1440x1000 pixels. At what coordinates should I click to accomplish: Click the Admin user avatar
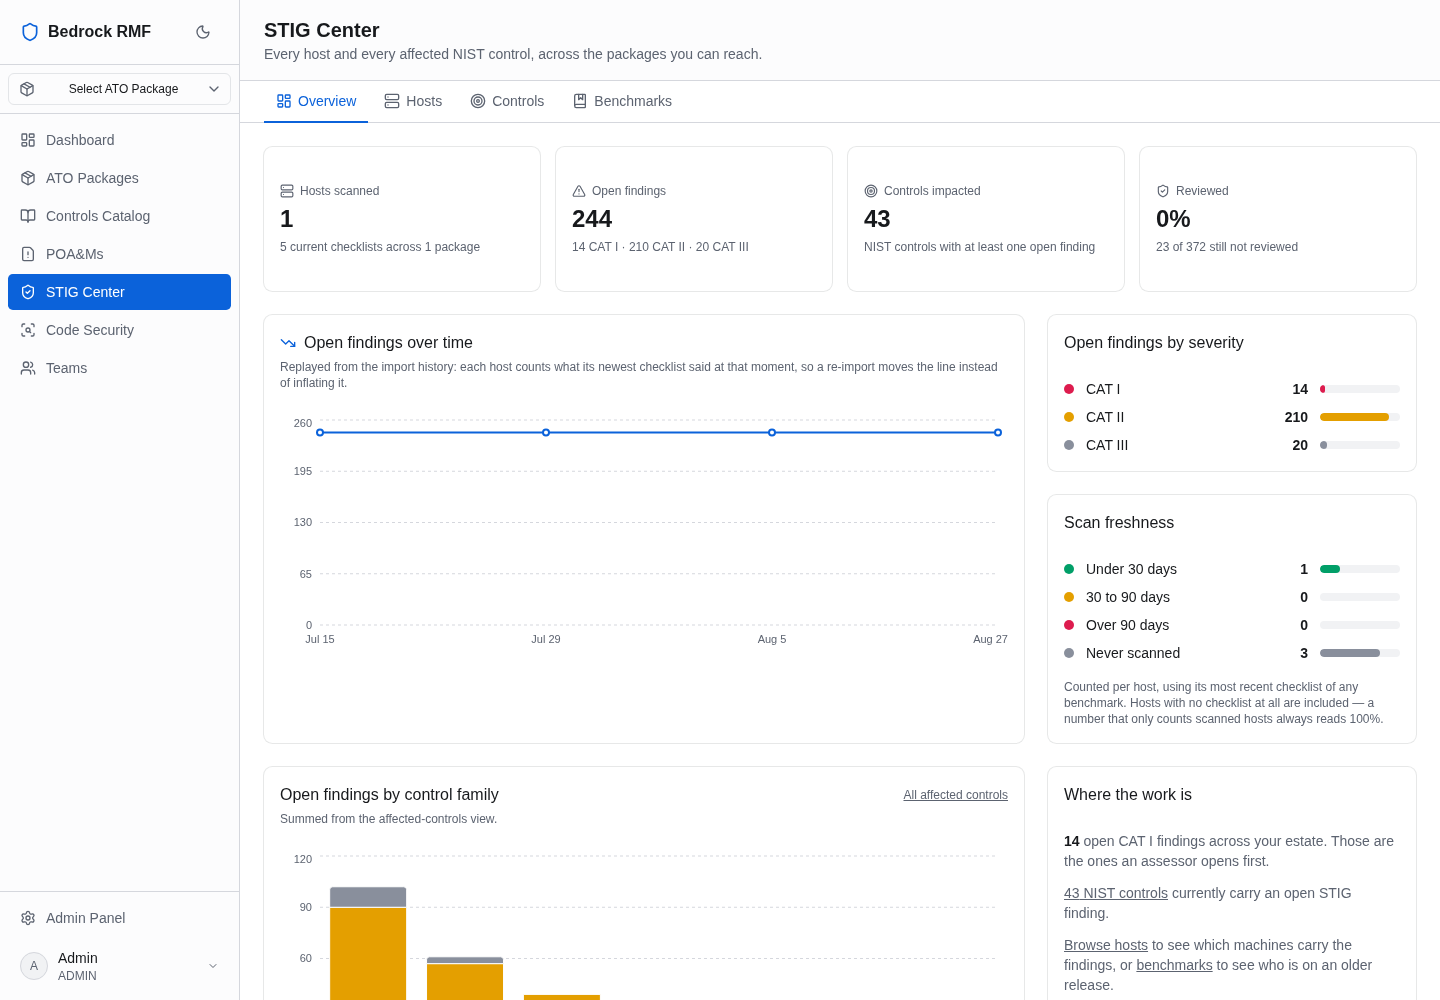click(x=34, y=966)
